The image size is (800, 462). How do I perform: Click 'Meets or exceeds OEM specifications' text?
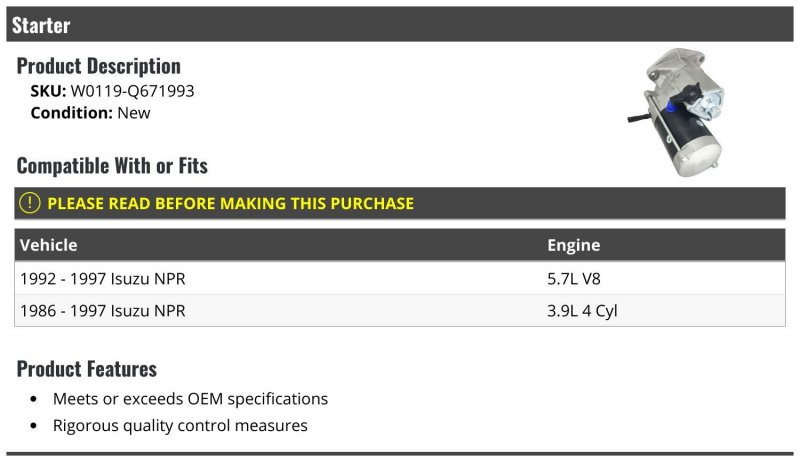tap(190, 399)
